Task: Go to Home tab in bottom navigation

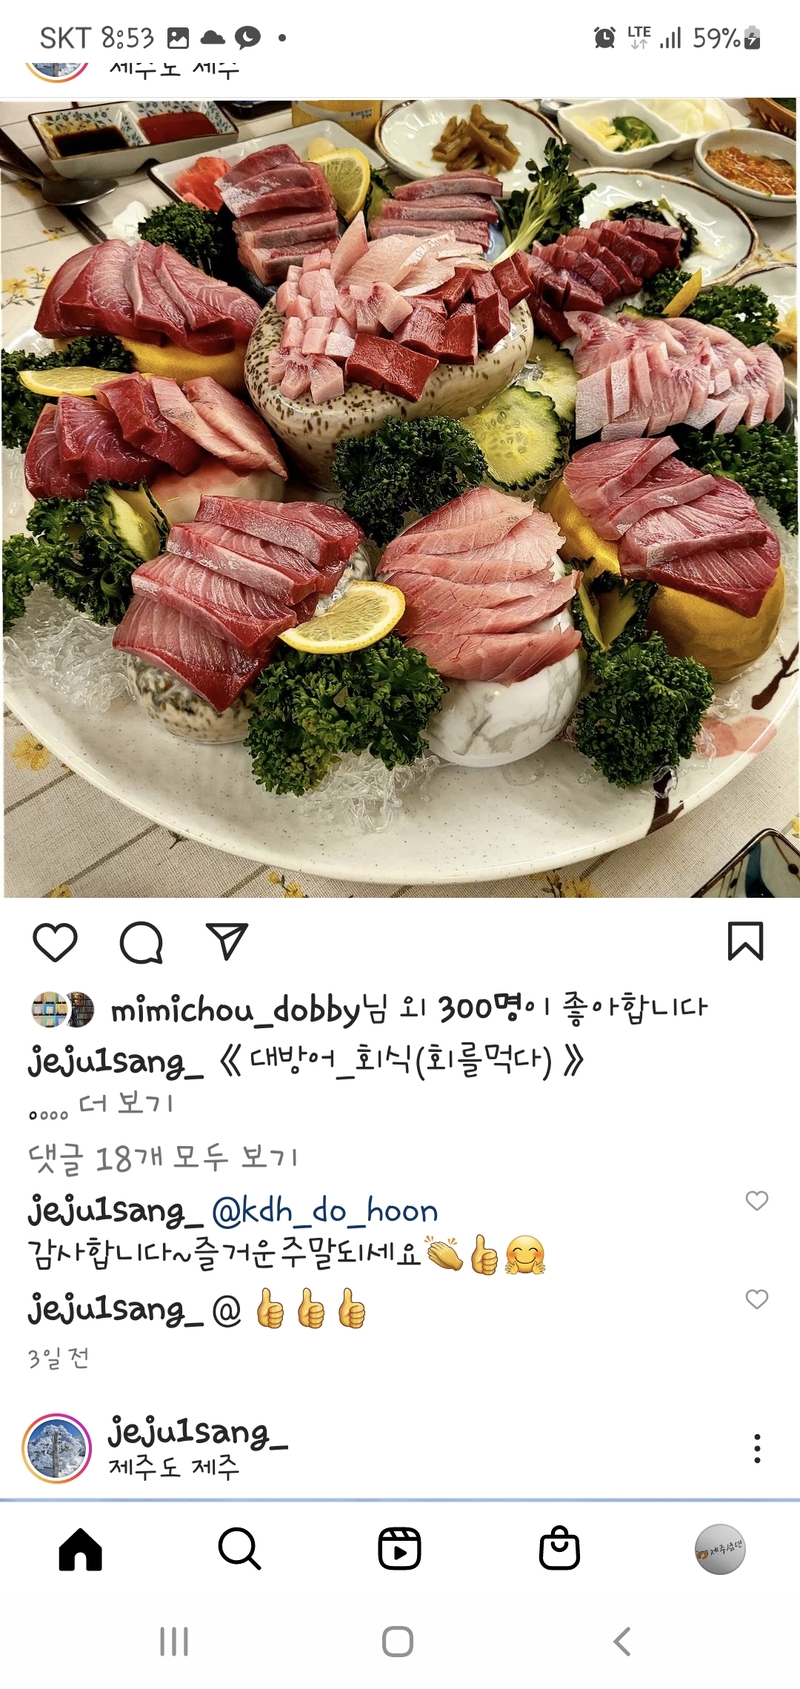Action: [x=81, y=1549]
